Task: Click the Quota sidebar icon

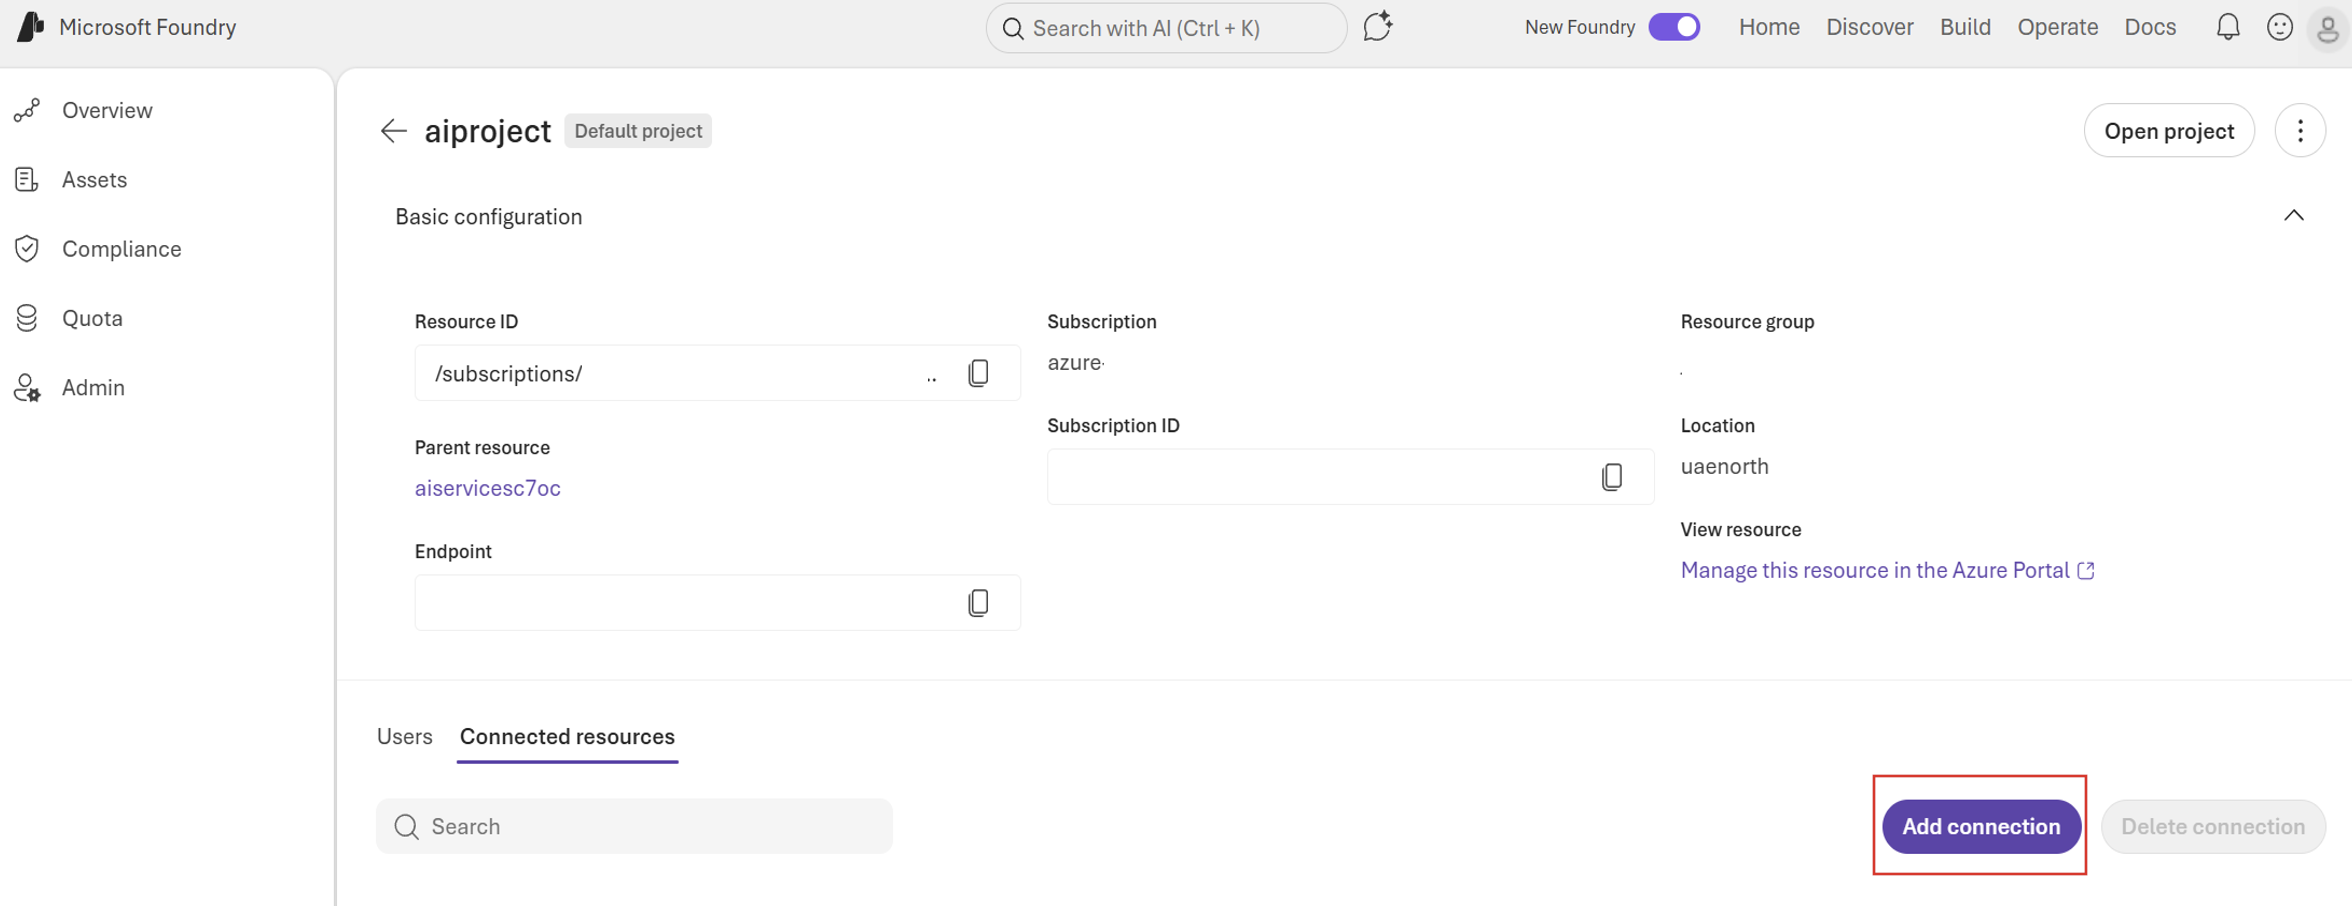Action: [x=27, y=318]
